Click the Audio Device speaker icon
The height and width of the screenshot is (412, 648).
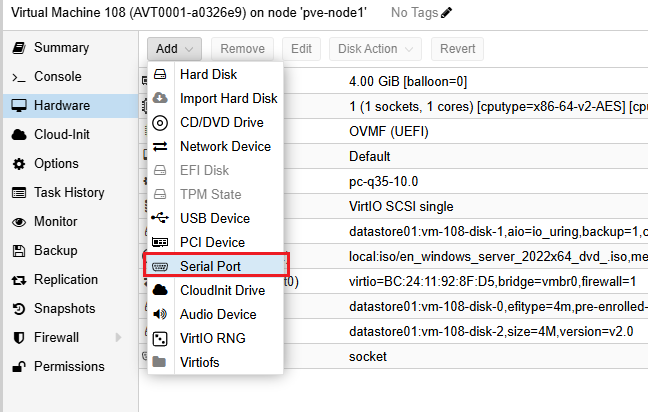[x=160, y=314]
